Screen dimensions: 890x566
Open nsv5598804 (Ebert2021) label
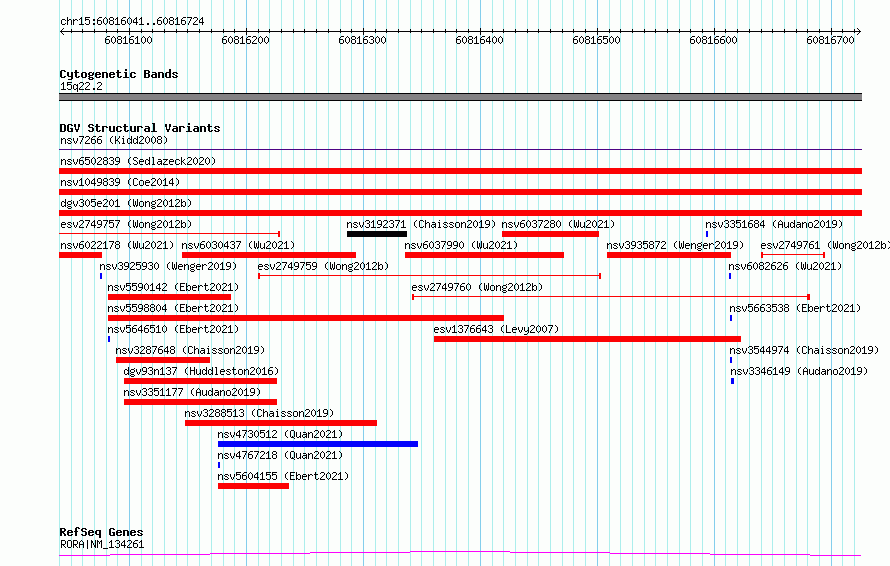pyautogui.click(x=173, y=308)
